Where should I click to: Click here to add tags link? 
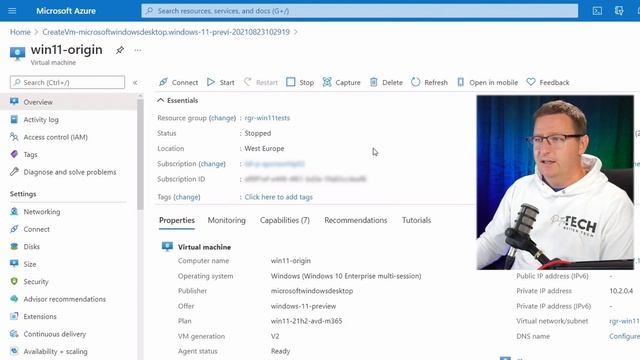pos(279,197)
